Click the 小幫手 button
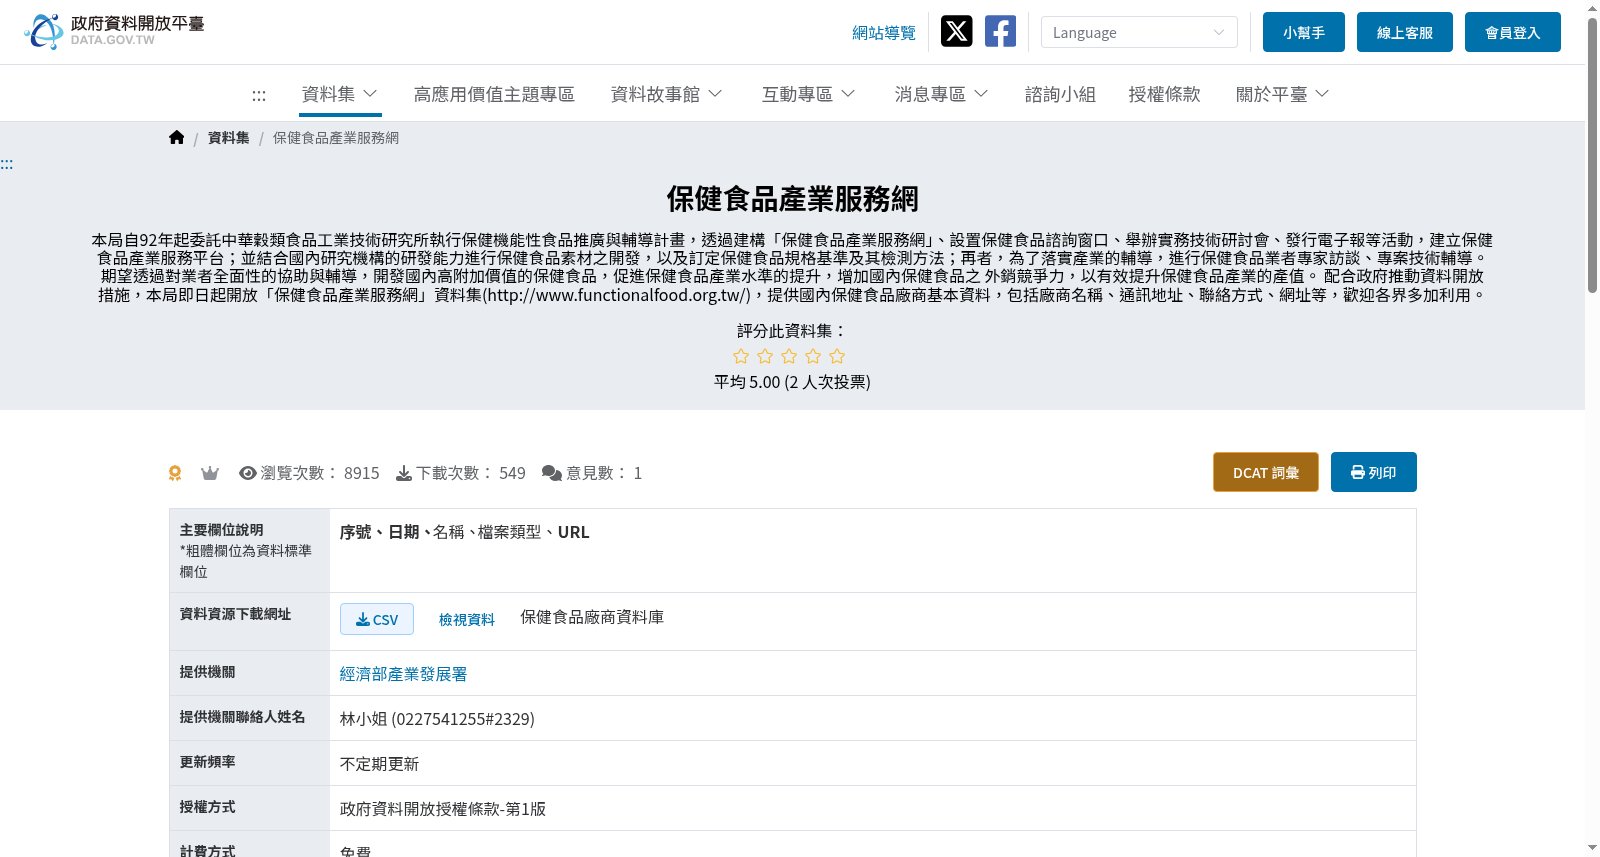The height and width of the screenshot is (857, 1600). [x=1304, y=32]
